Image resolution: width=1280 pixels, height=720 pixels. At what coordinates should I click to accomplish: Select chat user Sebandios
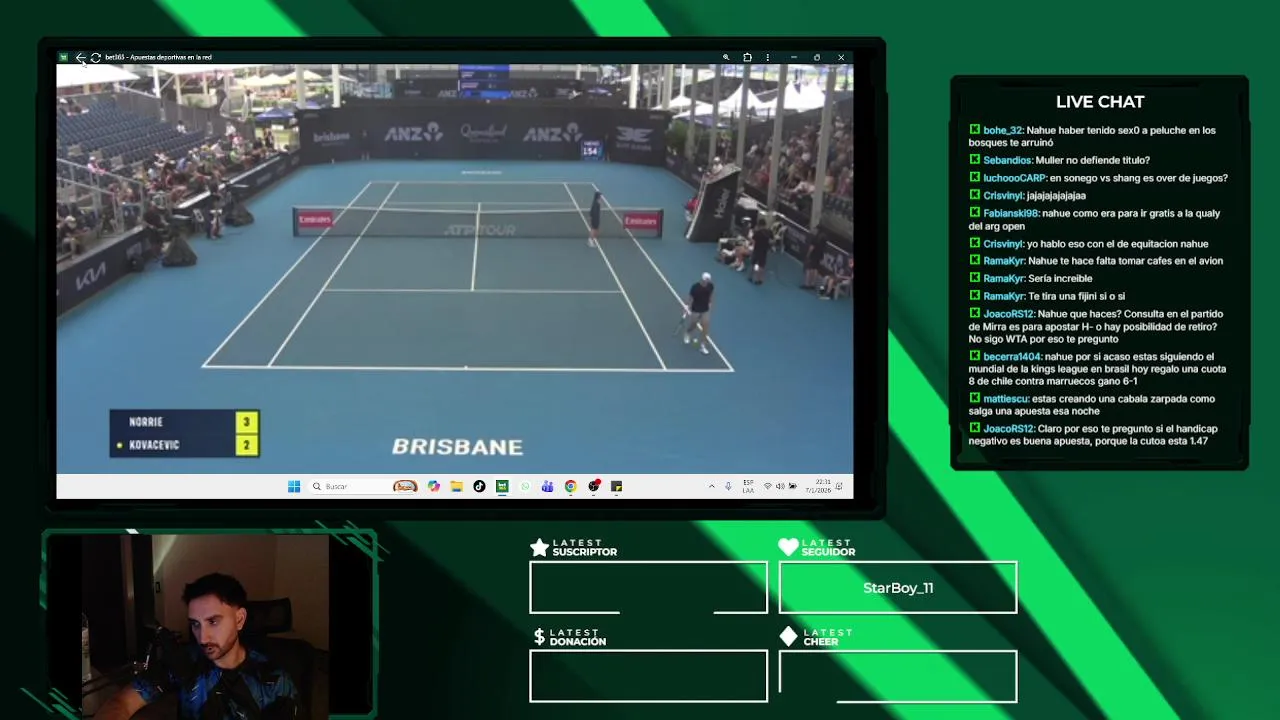[x=1007, y=160]
